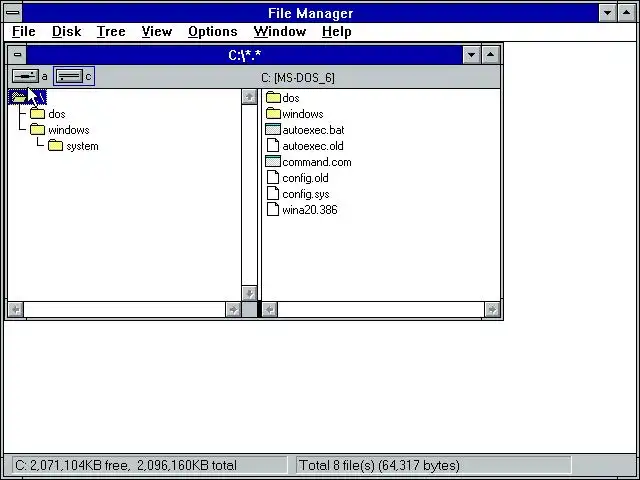Maximize the File Manager window
This screenshot has height=480, width=640.
pos(627,13)
